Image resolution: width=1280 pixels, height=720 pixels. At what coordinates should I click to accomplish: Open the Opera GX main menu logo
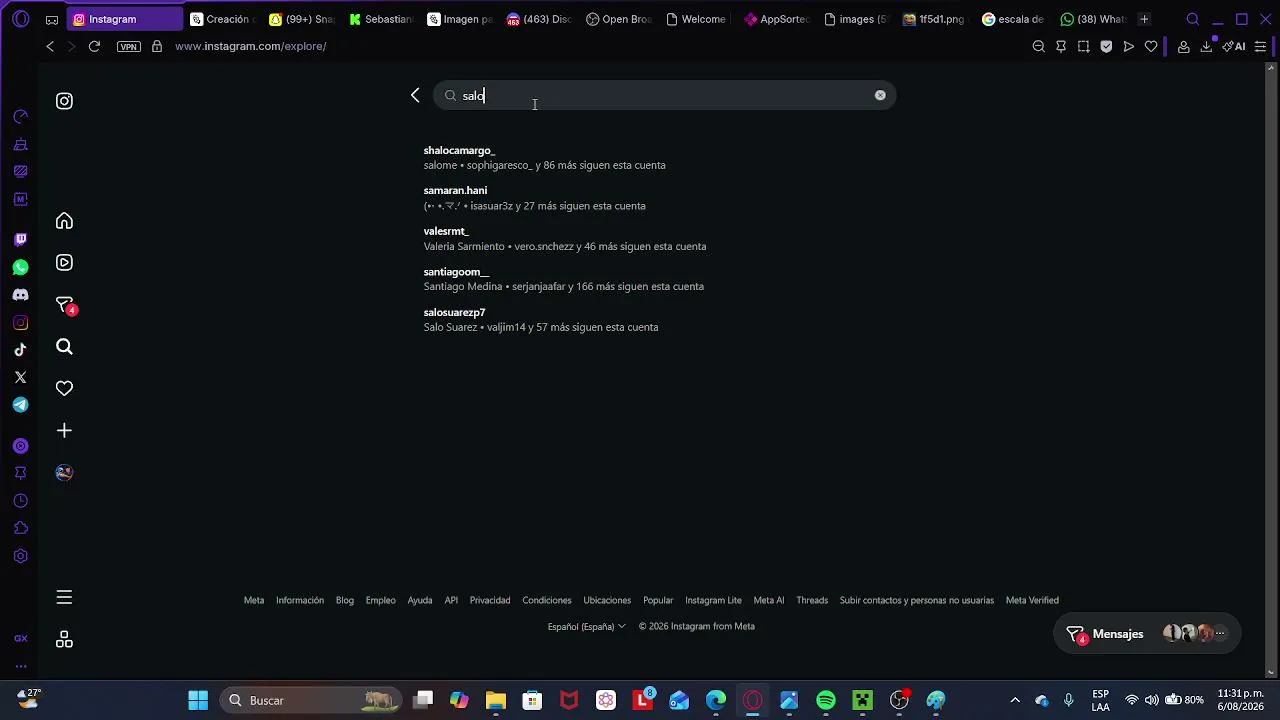point(20,19)
